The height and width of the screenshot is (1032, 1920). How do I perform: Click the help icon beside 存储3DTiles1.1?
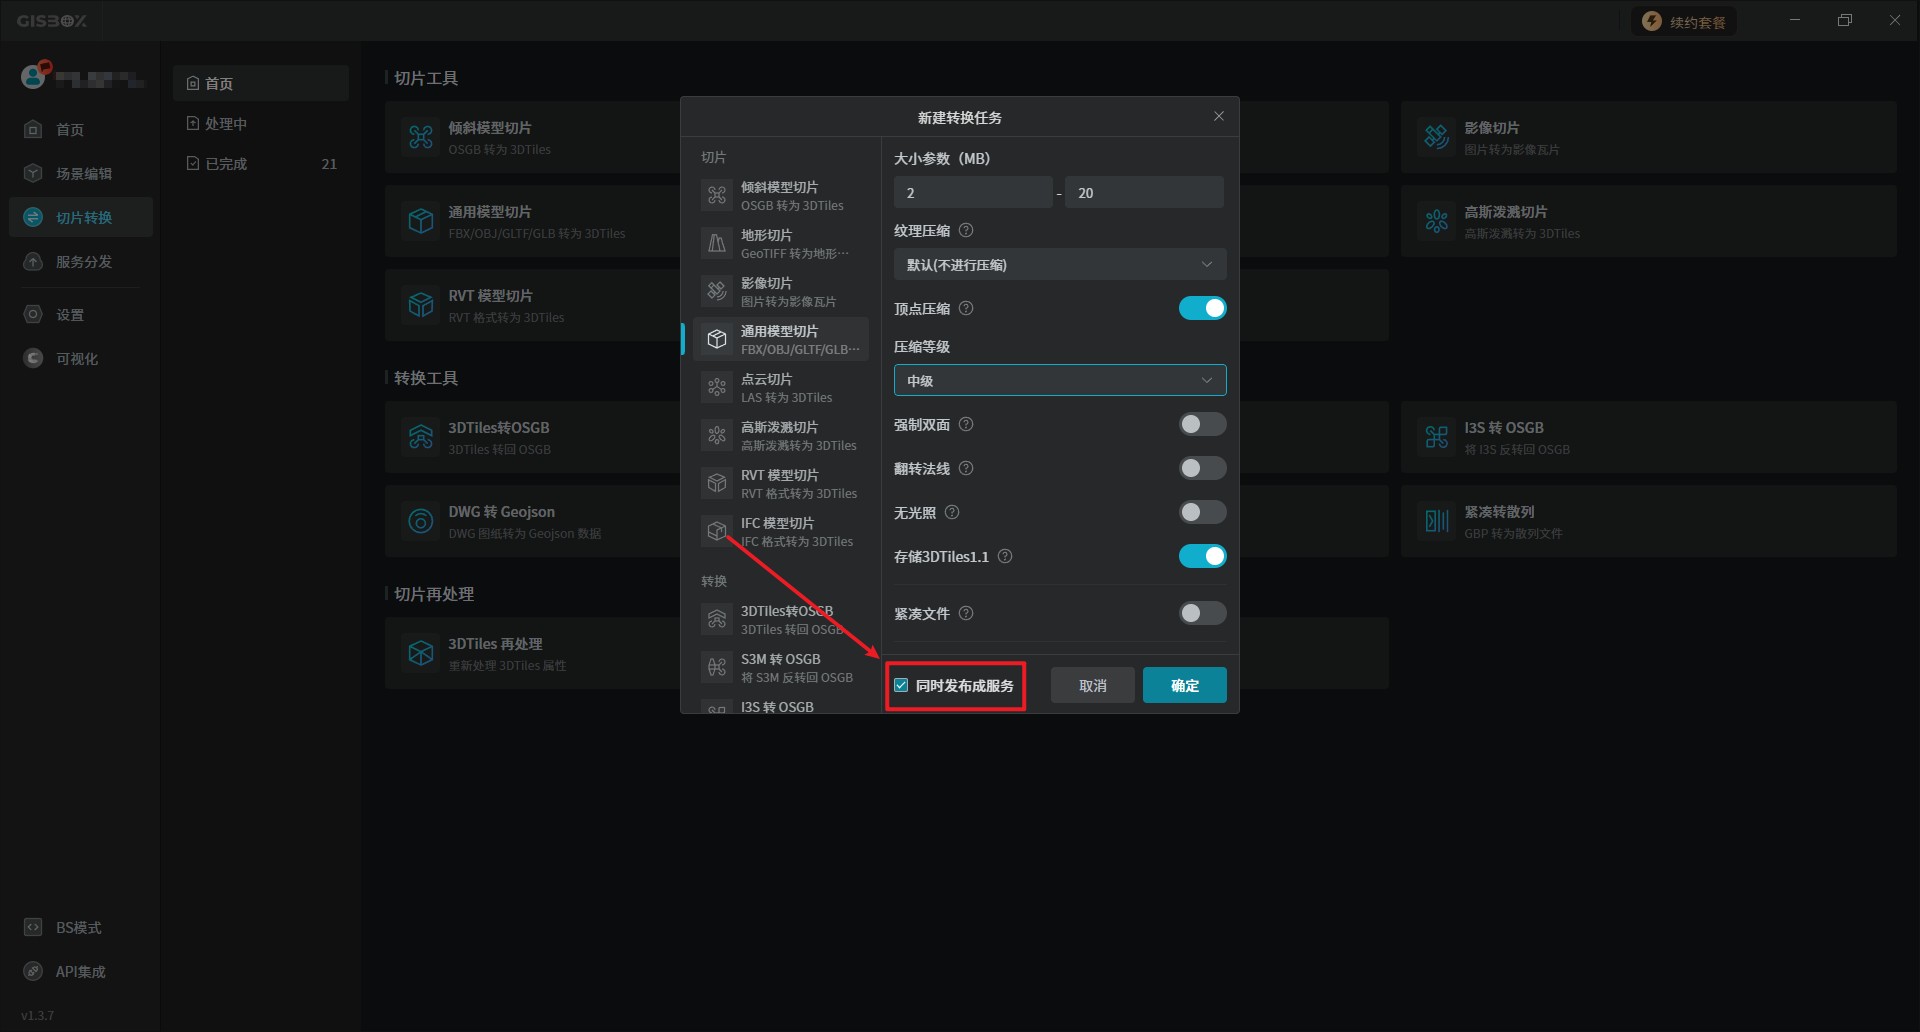1005,557
